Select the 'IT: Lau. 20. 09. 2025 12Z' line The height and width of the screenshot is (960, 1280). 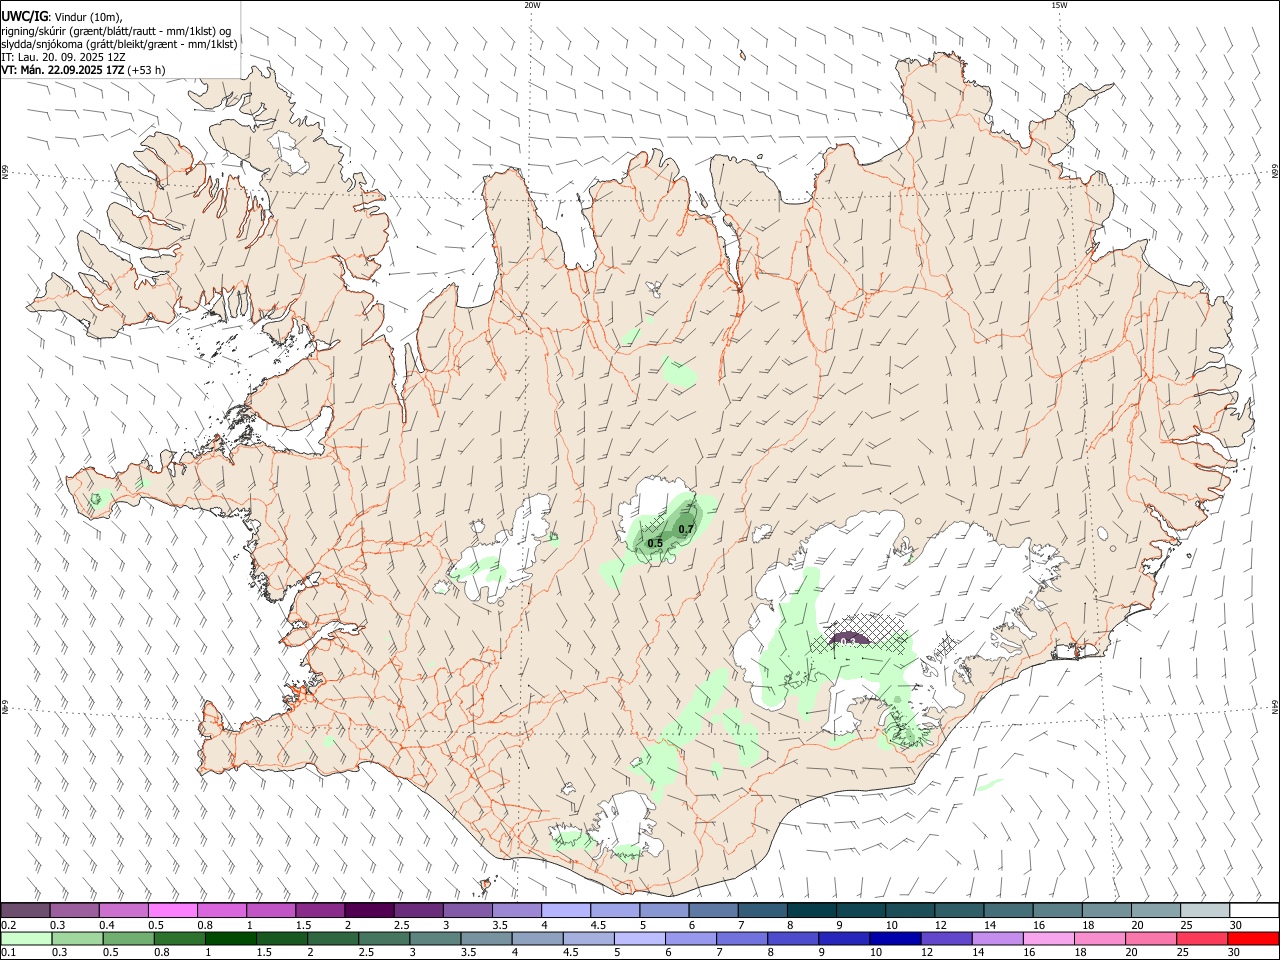click(63, 57)
